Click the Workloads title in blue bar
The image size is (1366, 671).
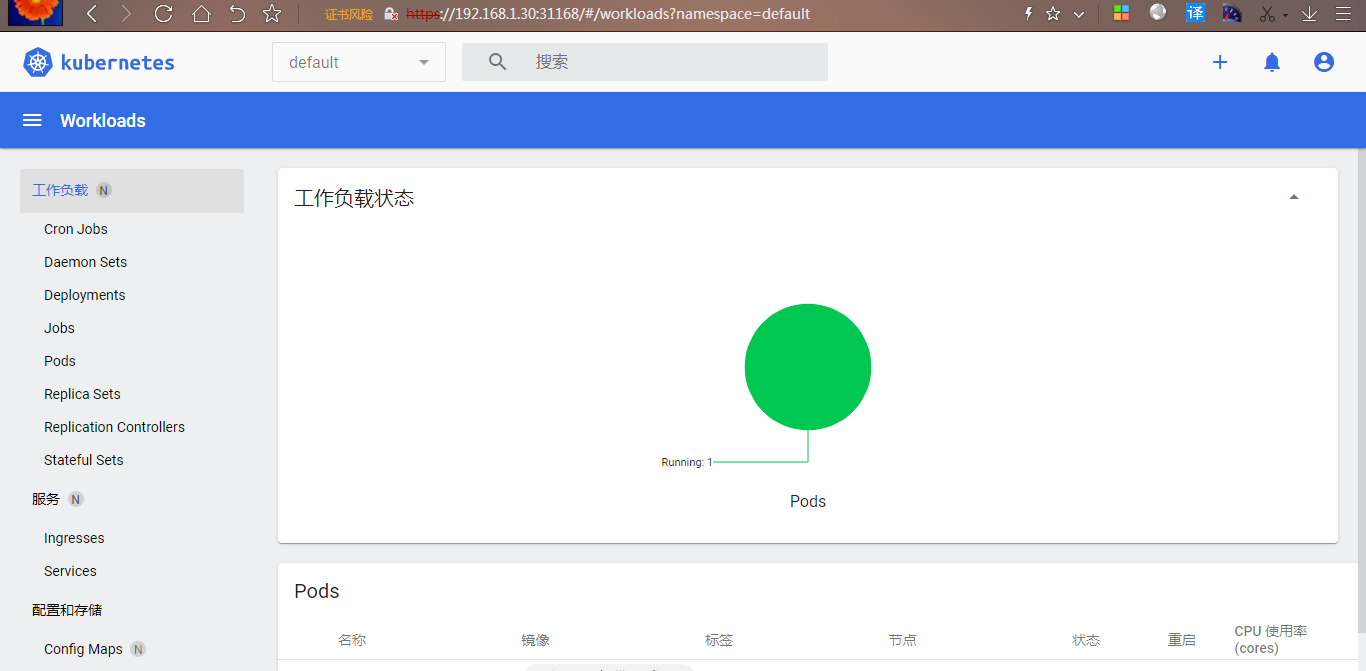coord(103,121)
